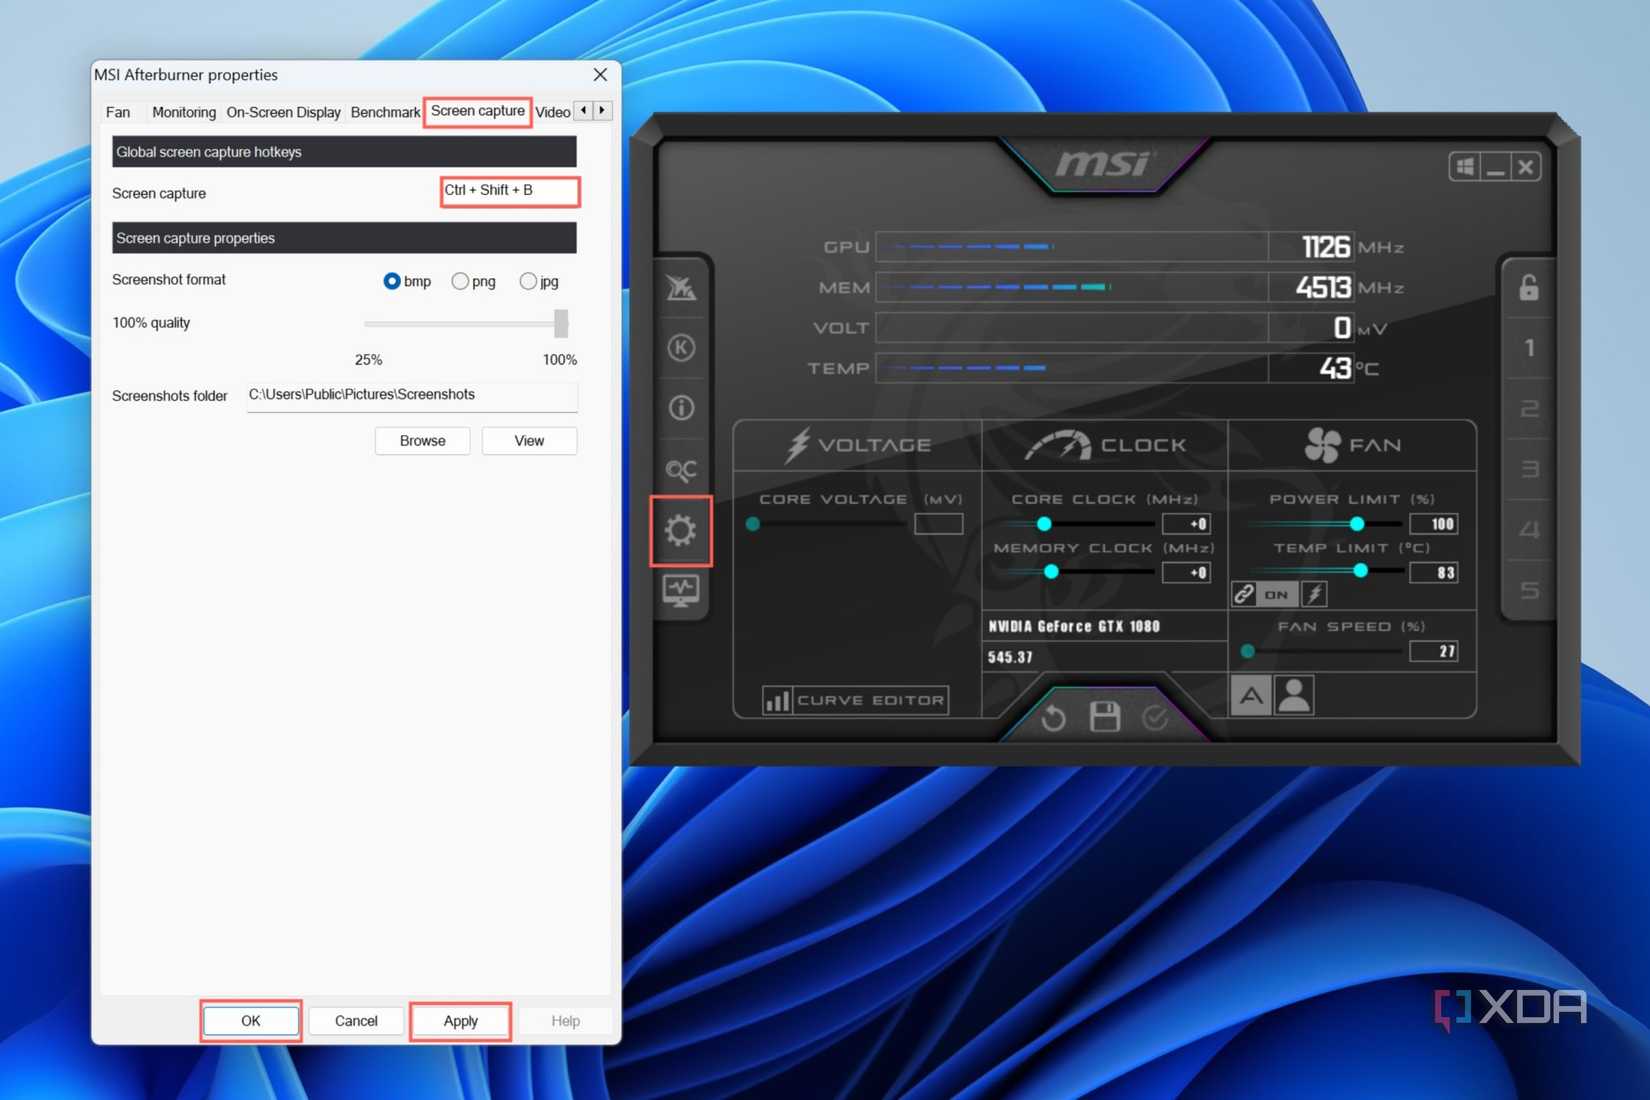
Task: Launch the Kombustor K icon
Action: pyautogui.click(x=681, y=348)
